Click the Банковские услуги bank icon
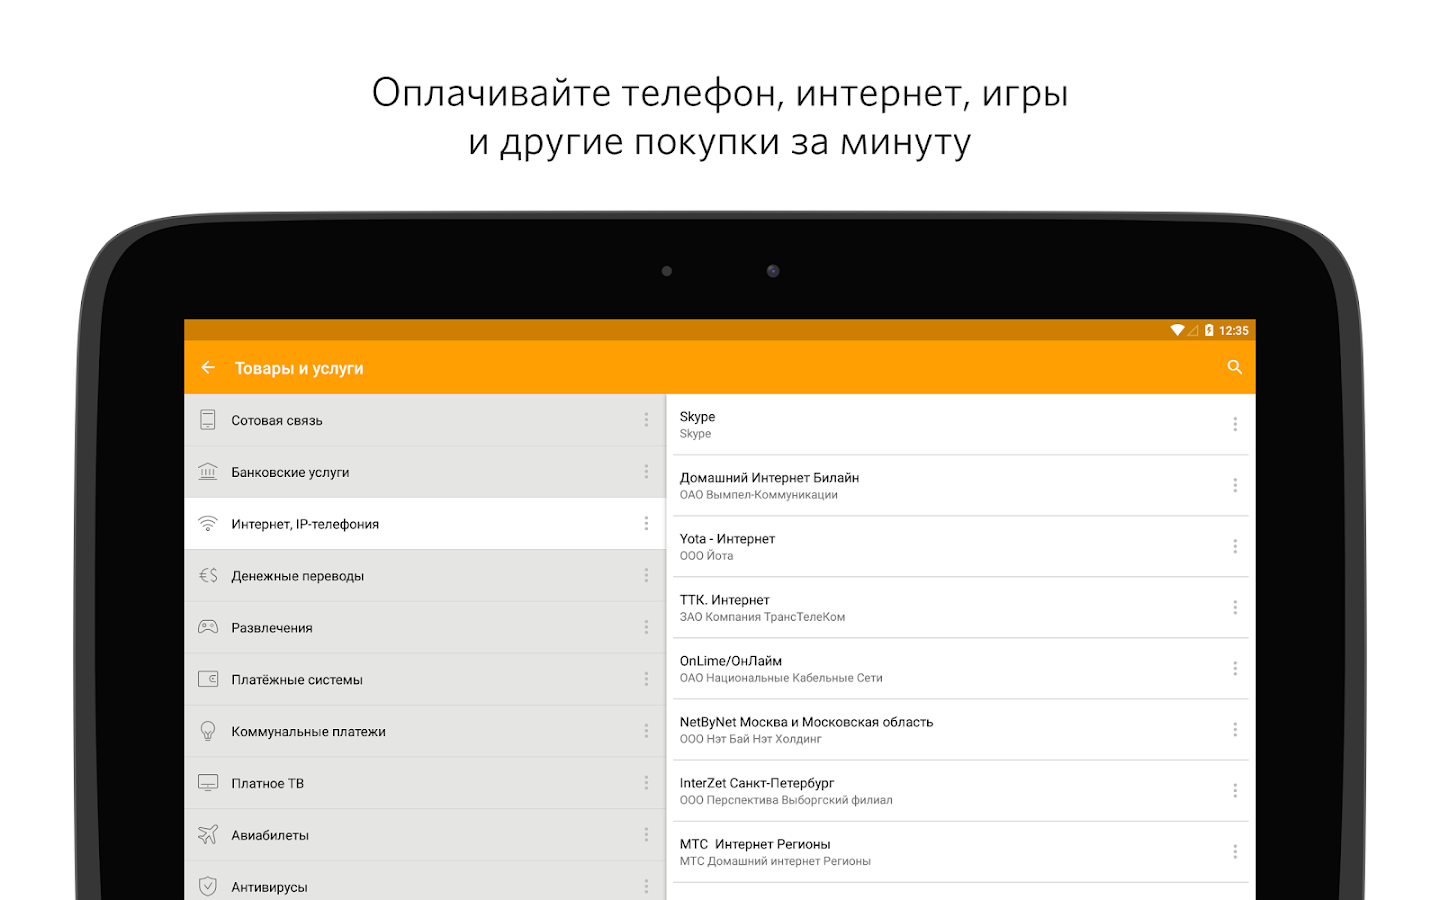The height and width of the screenshot is (900, 1440). point(208,471)
